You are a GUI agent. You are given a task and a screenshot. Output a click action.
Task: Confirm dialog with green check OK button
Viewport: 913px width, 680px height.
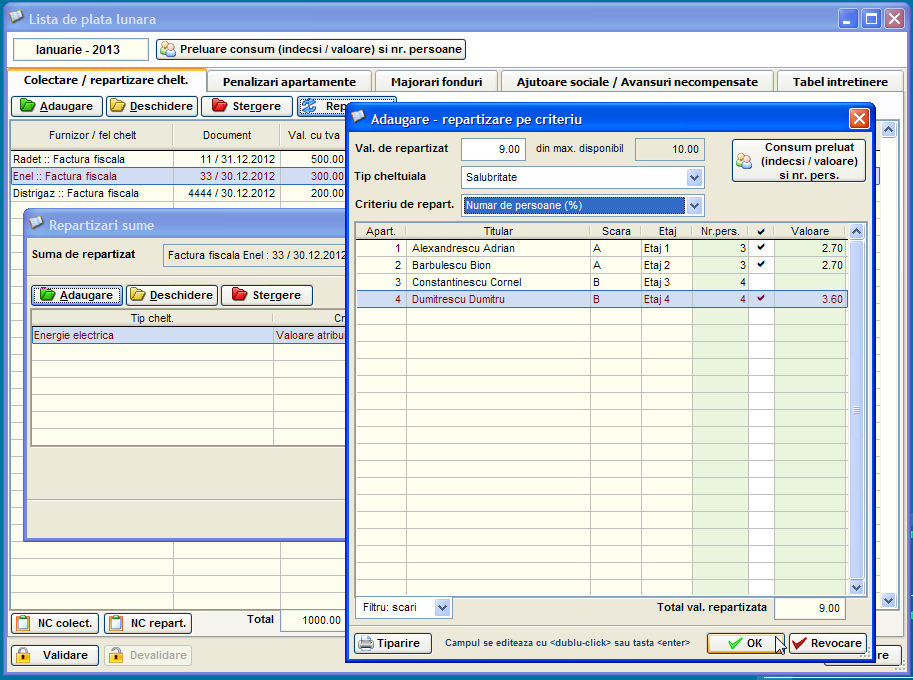(x=745, y=643)
